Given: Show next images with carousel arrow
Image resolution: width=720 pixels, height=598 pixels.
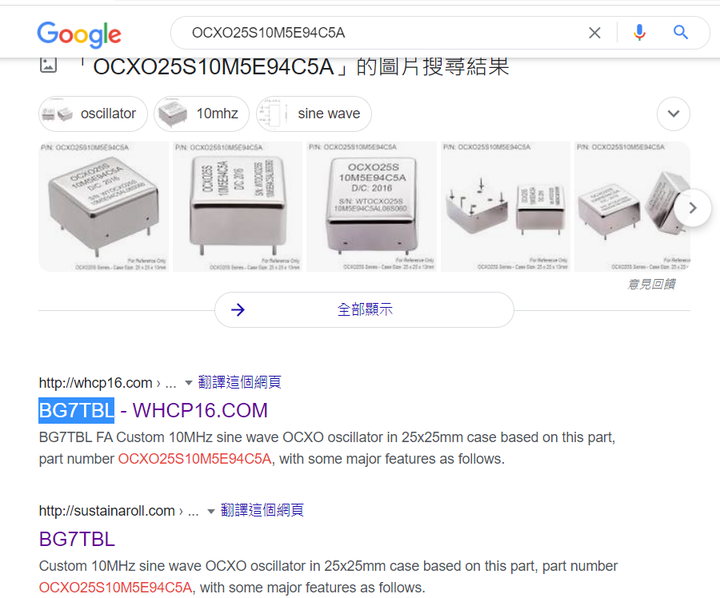Looking at the screenshot, I should click(x=692, y=208).
